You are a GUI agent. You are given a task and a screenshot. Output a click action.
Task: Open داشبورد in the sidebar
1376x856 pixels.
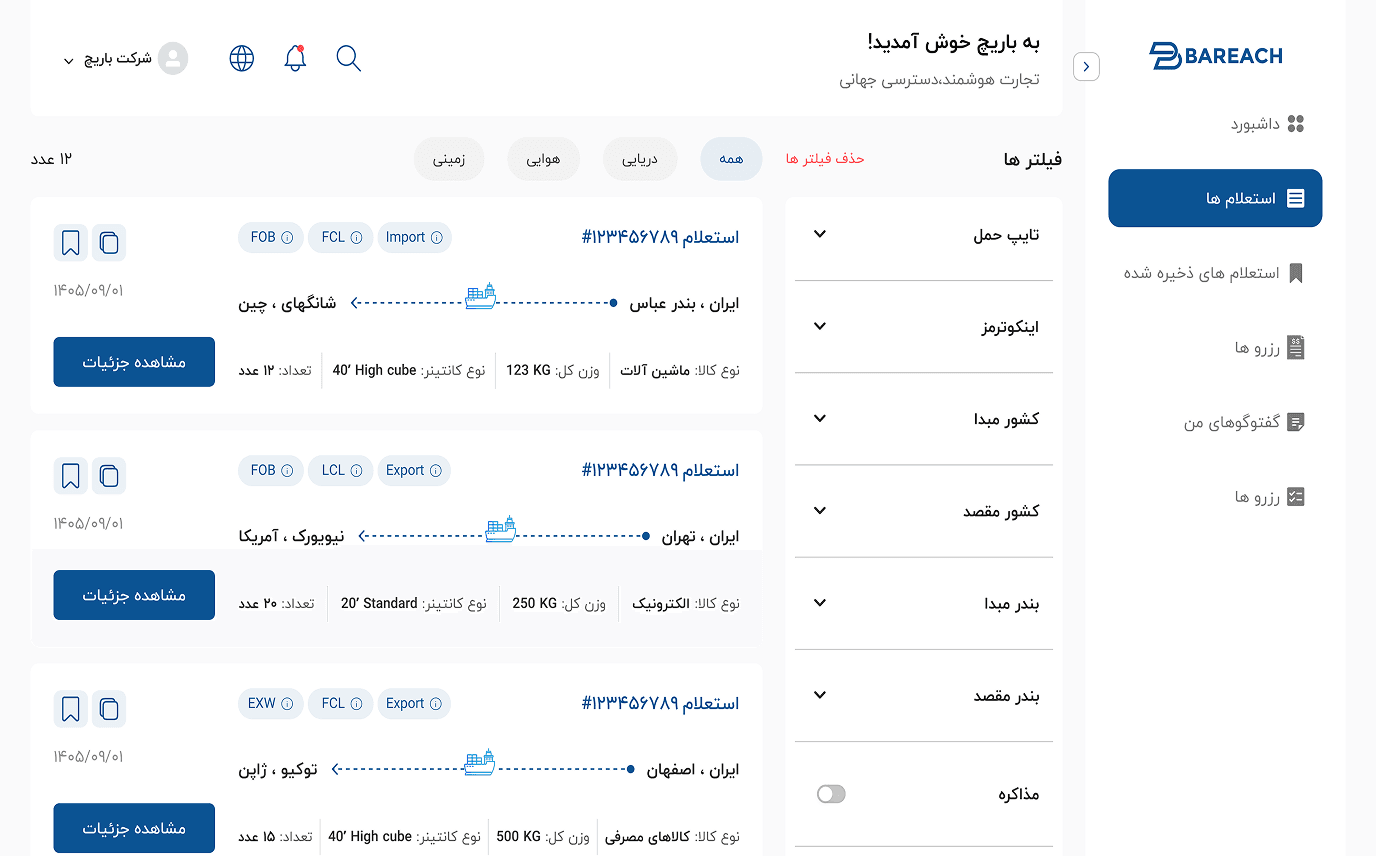coord(1268,124)
